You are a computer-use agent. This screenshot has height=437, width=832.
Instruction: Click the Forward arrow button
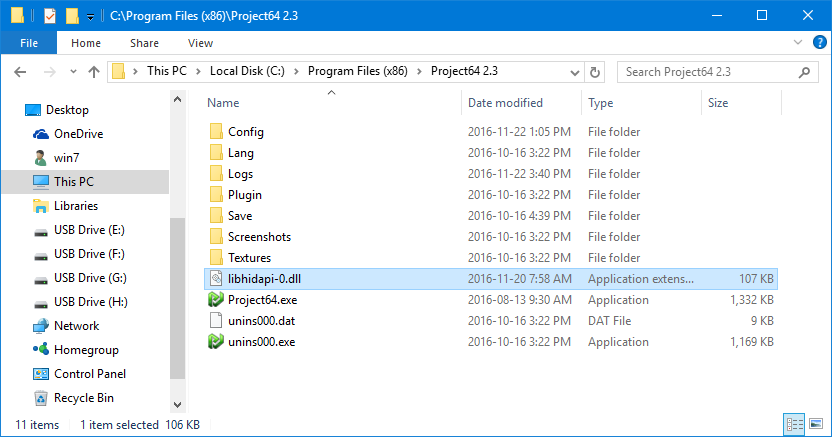click(49, 72)
